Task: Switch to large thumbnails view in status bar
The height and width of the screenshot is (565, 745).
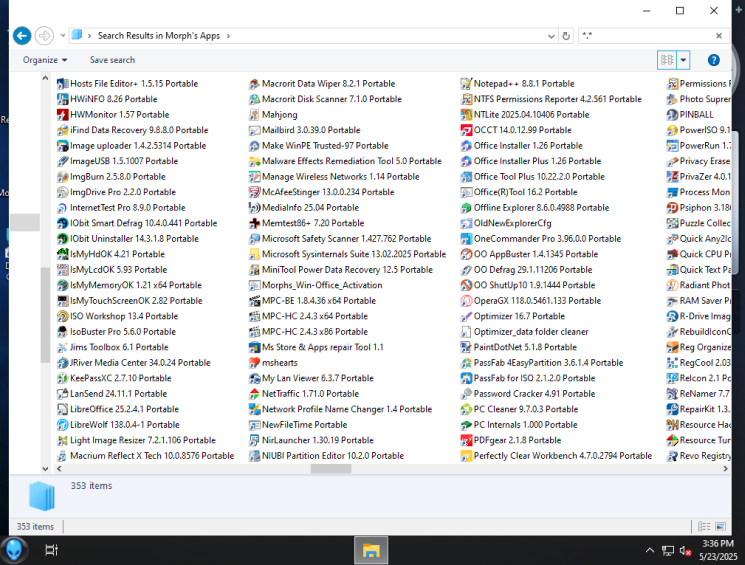Action: 720,526
